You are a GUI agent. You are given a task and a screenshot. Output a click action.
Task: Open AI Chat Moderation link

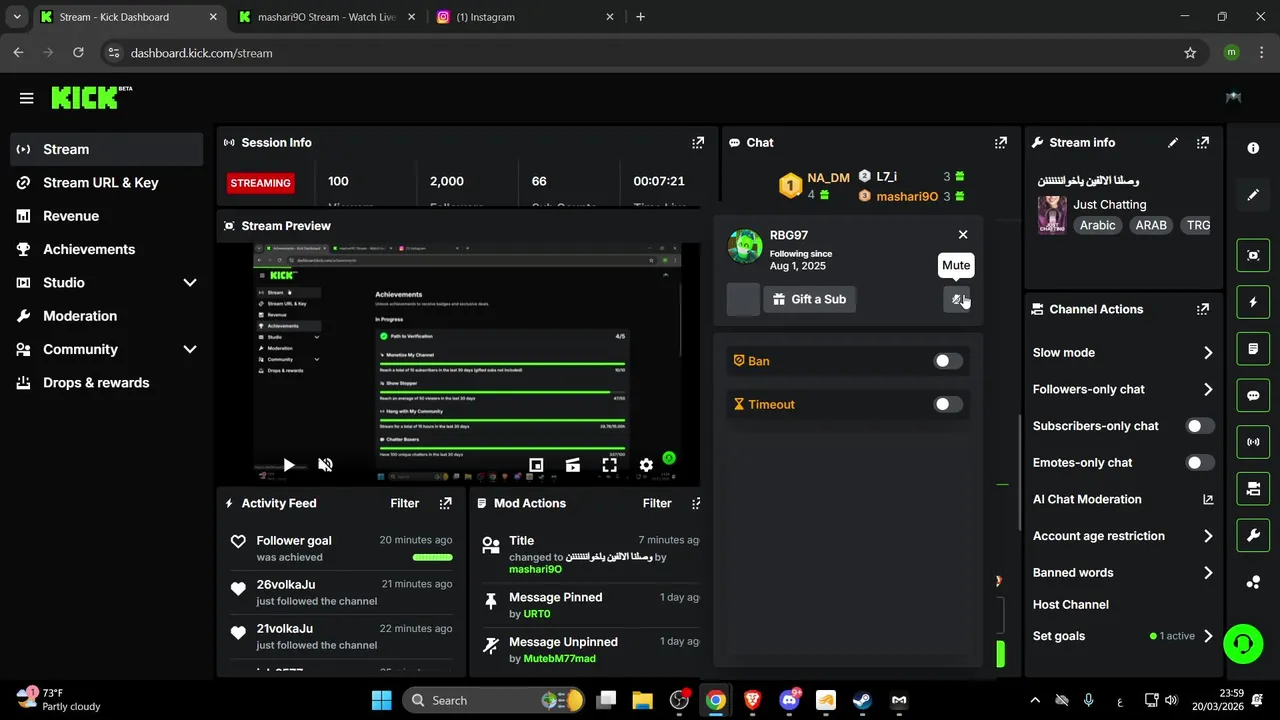(x=1123, y=499)
